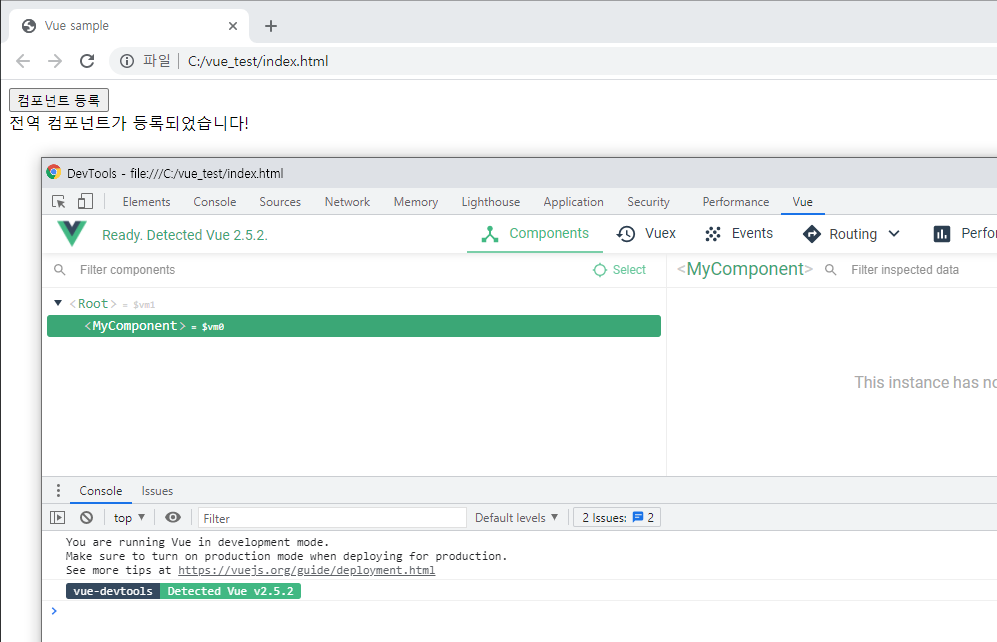
Task: Open the Lighthouse tab
Action: point(491,201)
